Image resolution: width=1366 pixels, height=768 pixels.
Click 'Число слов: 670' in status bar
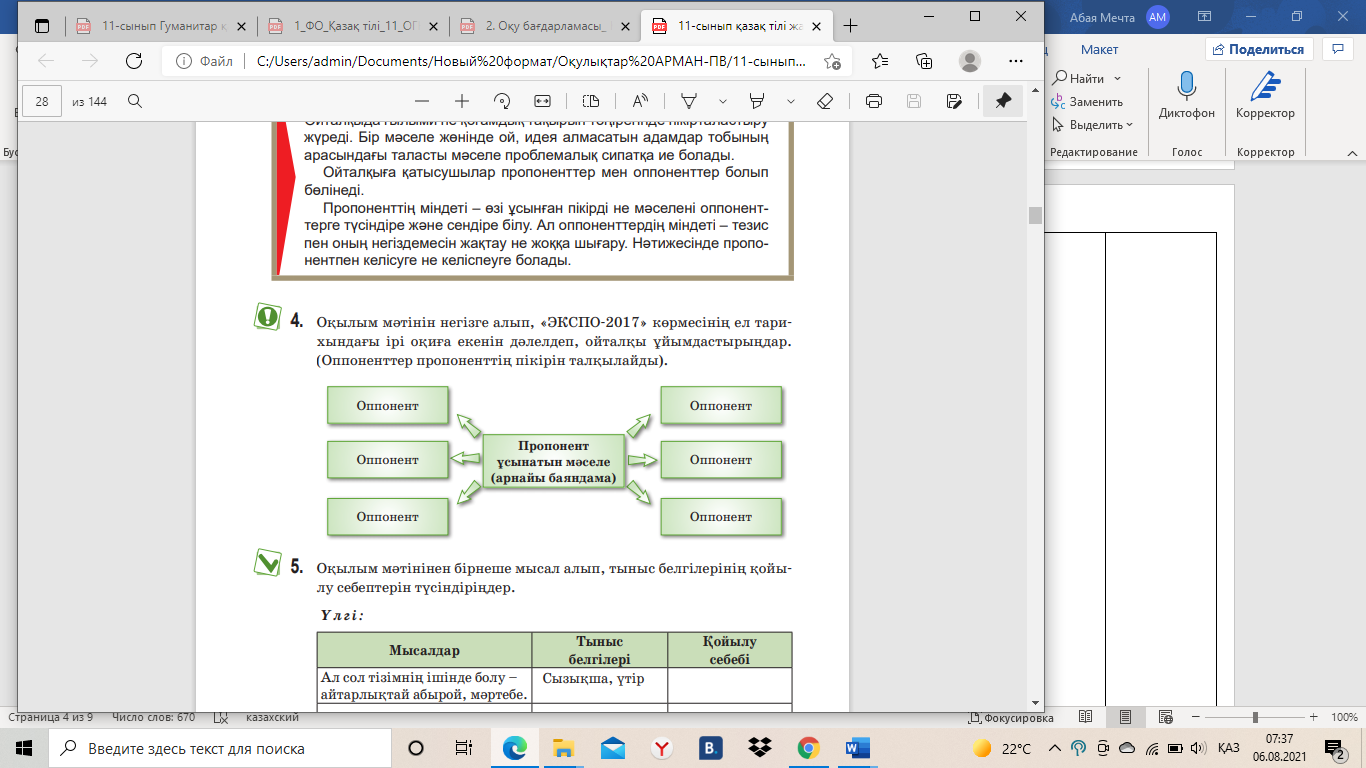pos(153,718)
